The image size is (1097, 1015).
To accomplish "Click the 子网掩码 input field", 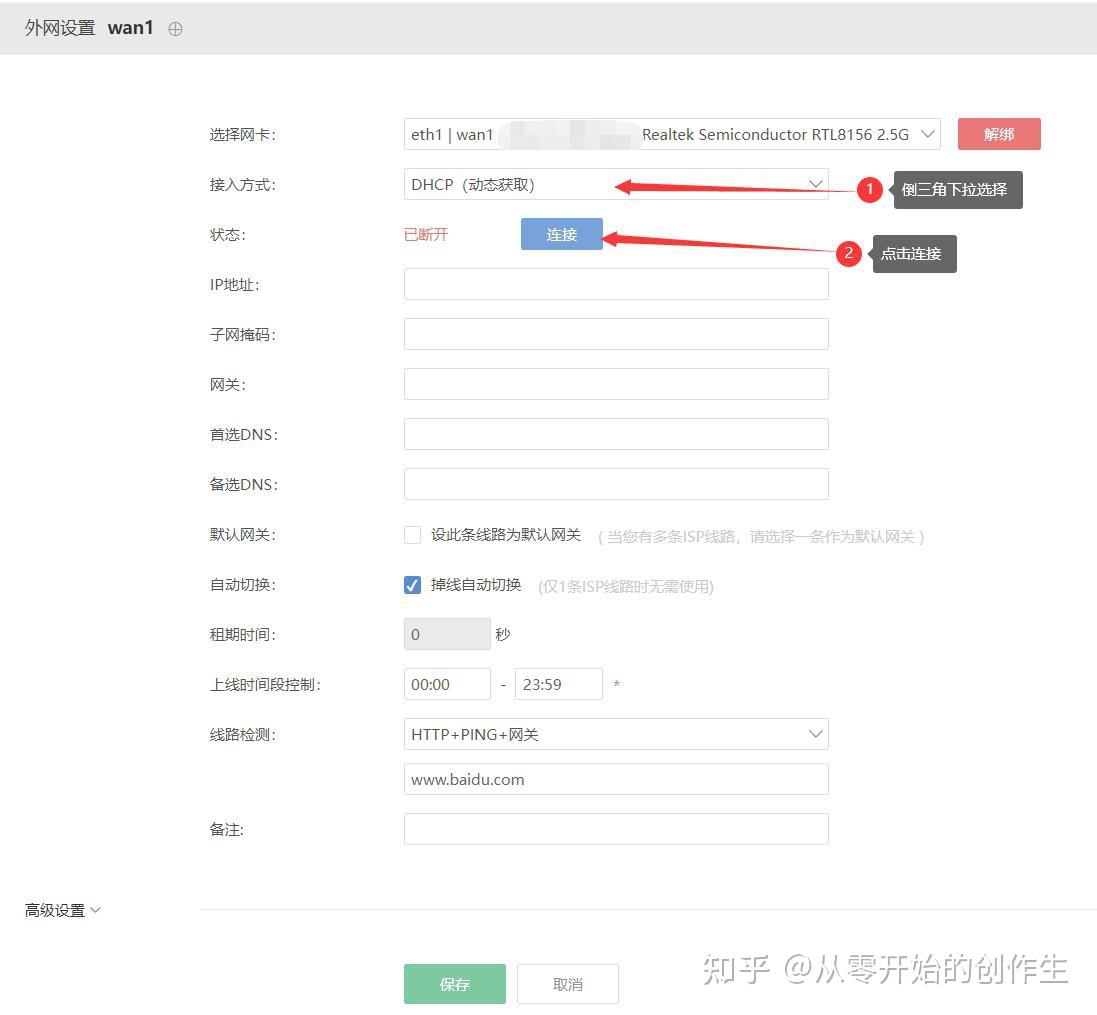I will coord(615,333).
